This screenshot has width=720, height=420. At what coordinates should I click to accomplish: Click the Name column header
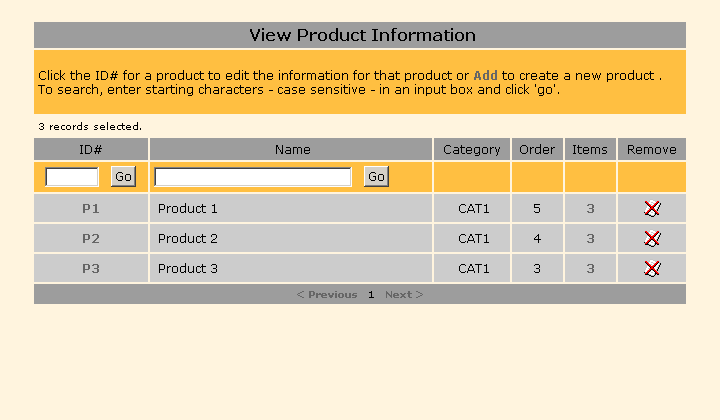click(292, 150)
